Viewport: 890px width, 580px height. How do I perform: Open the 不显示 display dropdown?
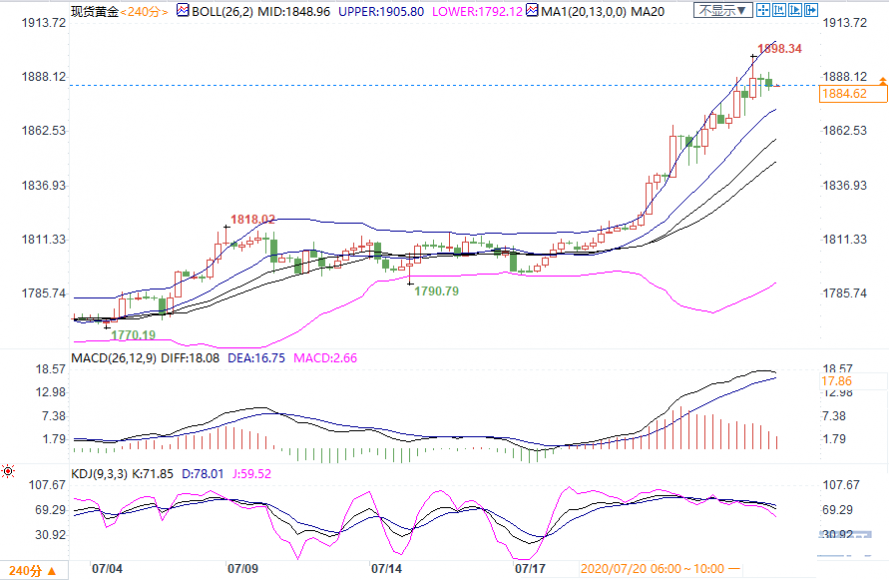click(723, 10)
